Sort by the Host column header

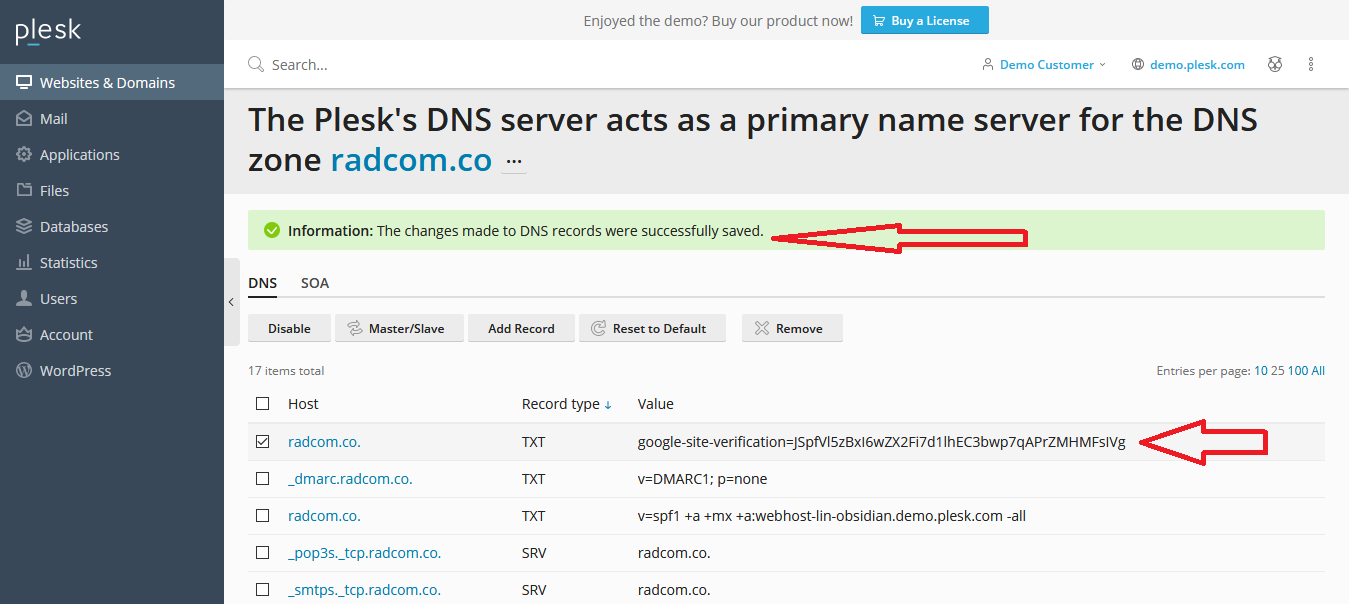[x=303, y=404]
